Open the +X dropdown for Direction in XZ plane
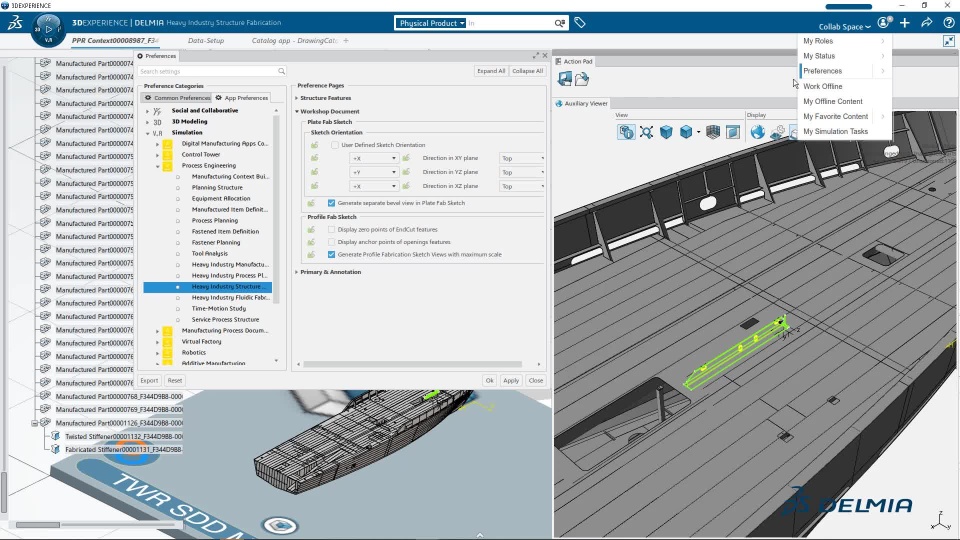This screenshot has width=960, height=540. (x=373, y=186)
